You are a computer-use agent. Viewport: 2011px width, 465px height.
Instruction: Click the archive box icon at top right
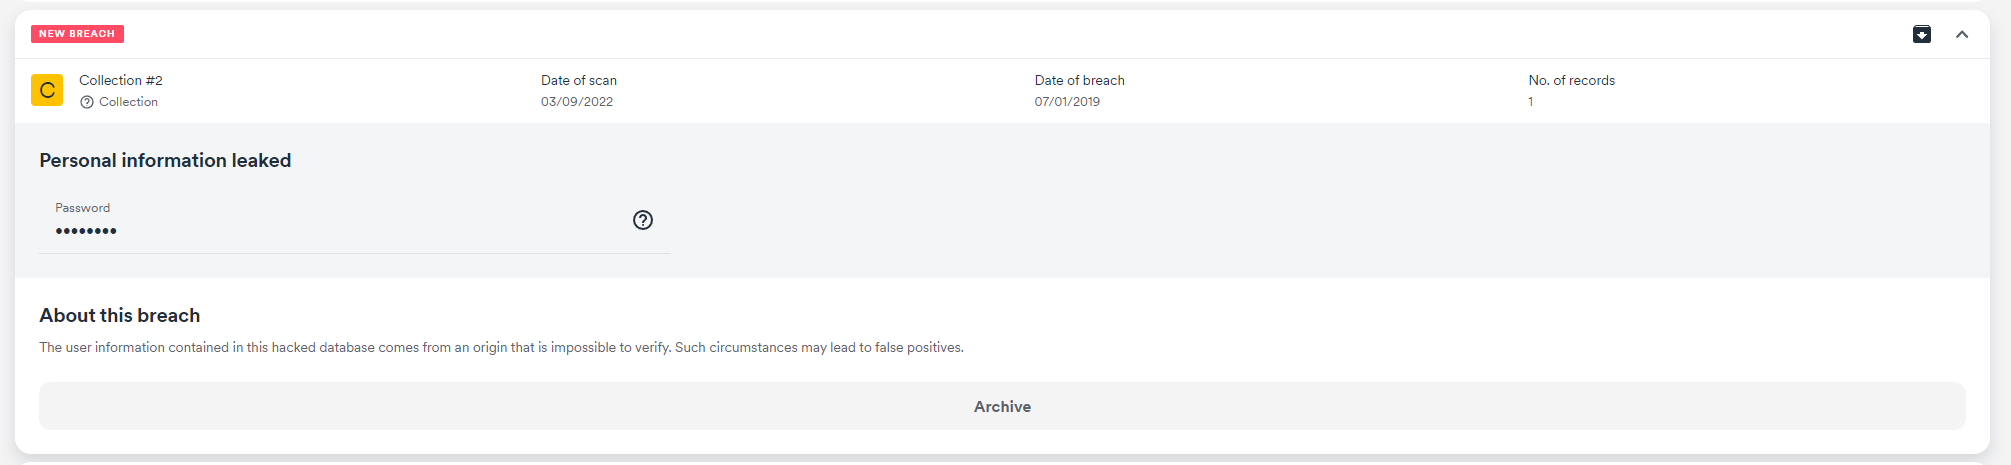point(1921,34)
